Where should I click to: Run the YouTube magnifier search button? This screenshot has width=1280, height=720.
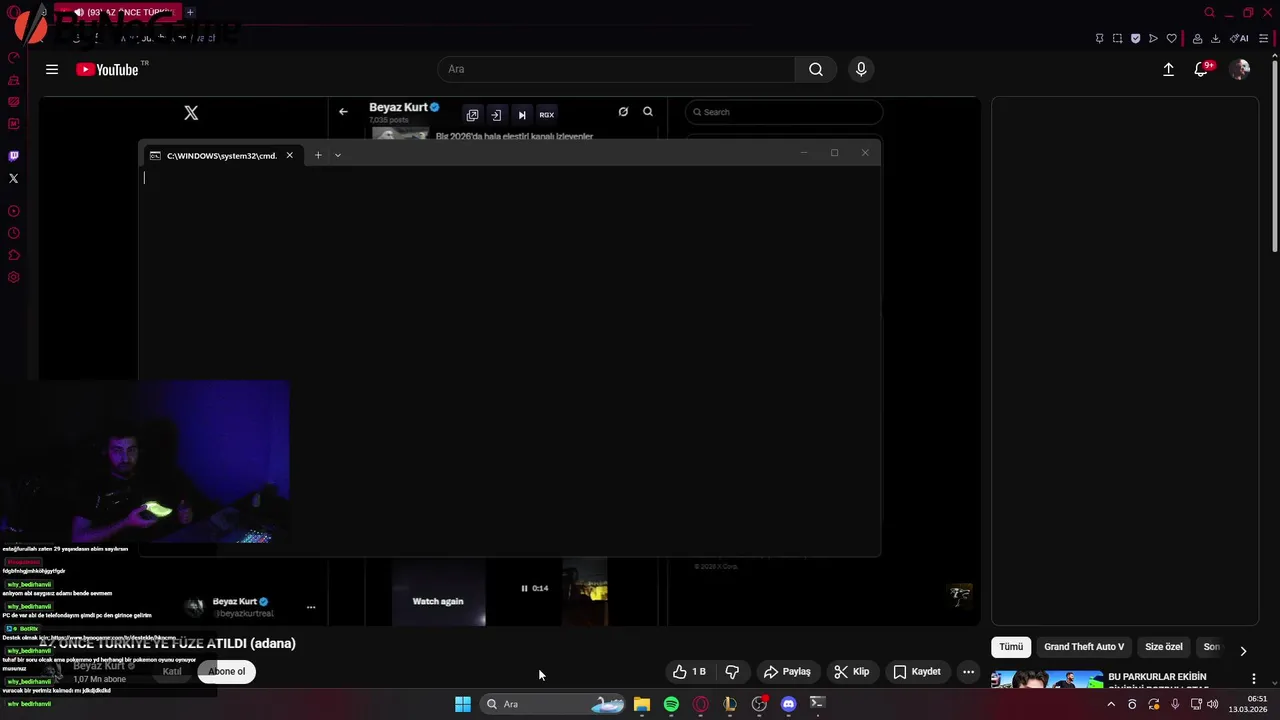click(x=816, y=69)
